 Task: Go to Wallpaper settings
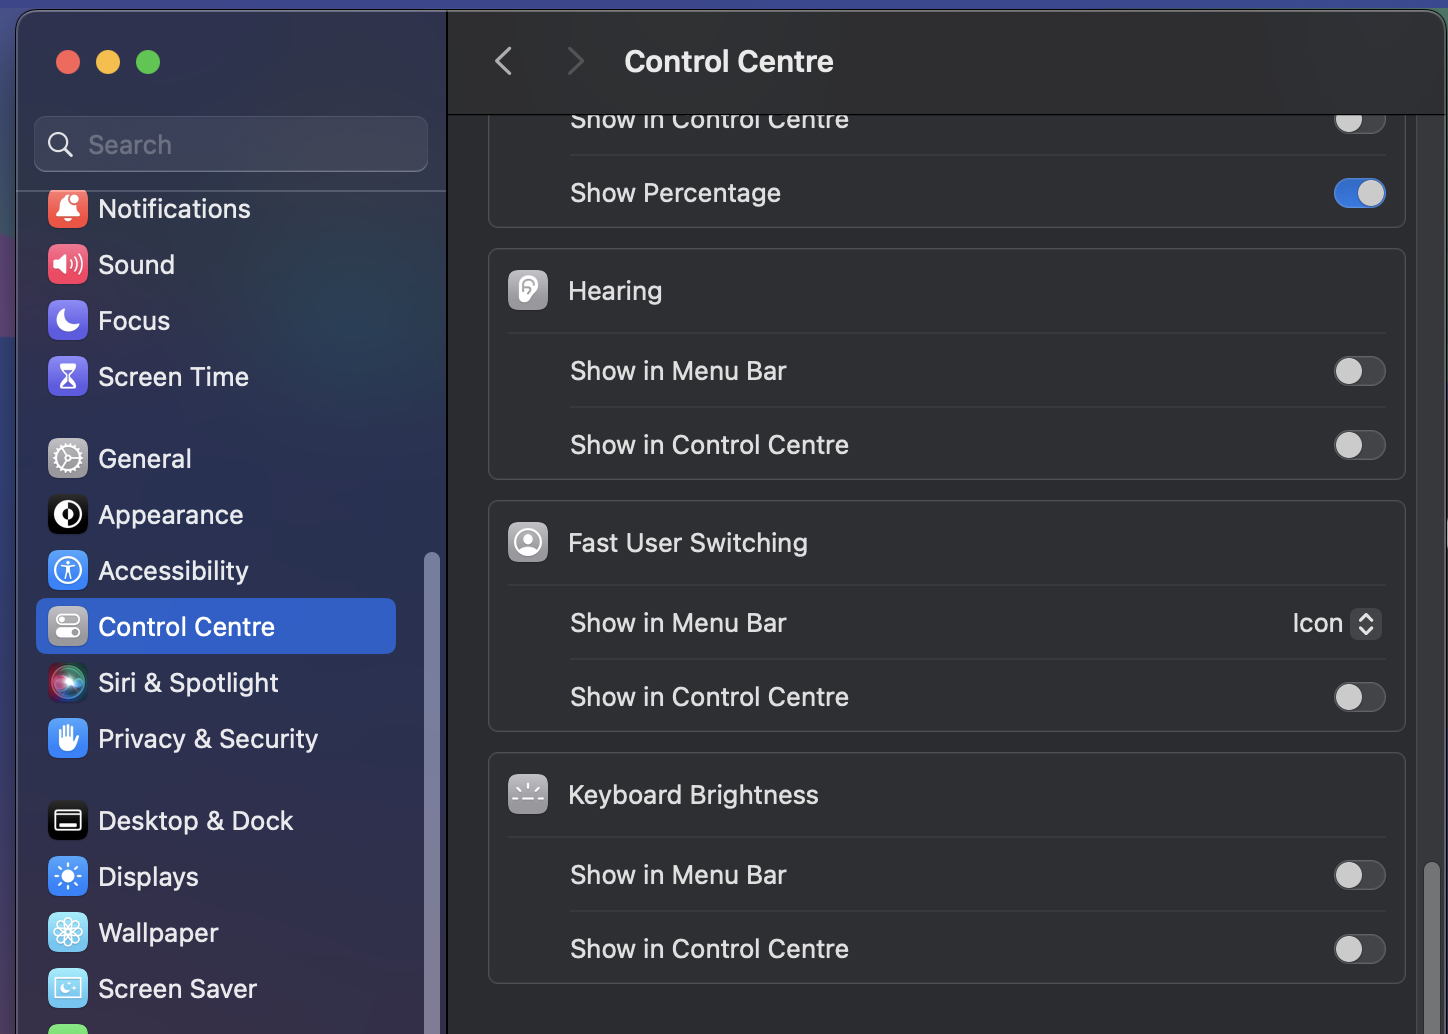[216, 933]
